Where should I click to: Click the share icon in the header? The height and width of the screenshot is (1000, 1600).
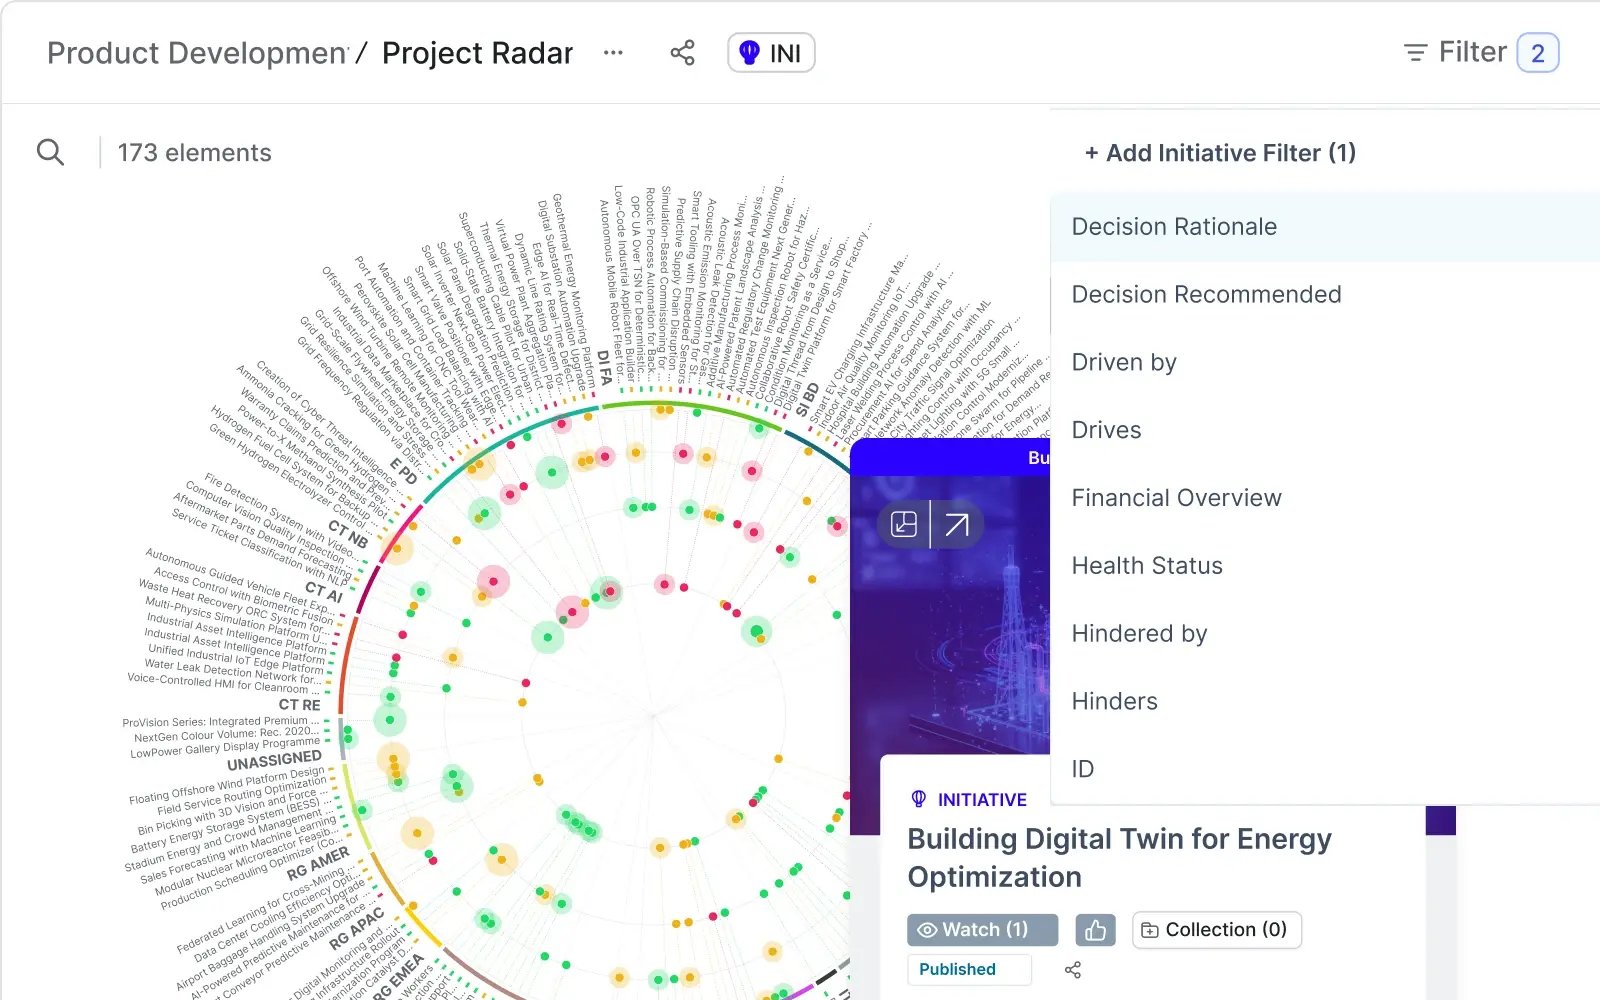(x=682, y=53)
